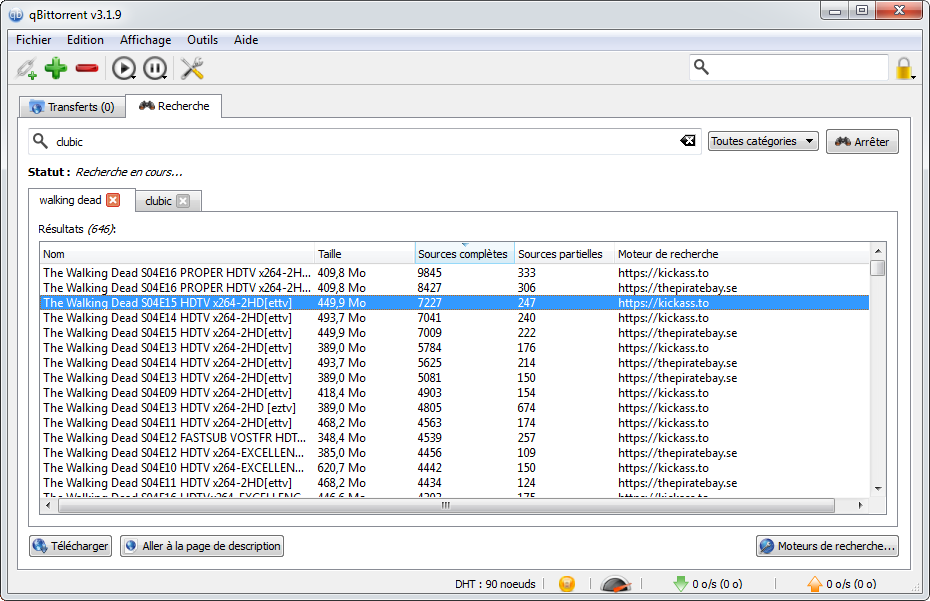930x601 pixels.
Task: Toggle the alternative speed limits speedometer icon
Action: [x=616, y=584]
